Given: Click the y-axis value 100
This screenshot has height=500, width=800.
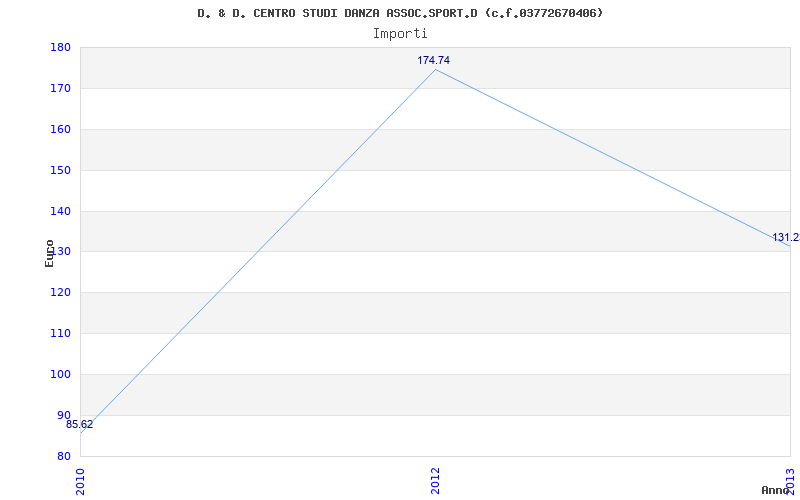Looking at the screenshot, I should pyautogui.click(x=60, y=374).
